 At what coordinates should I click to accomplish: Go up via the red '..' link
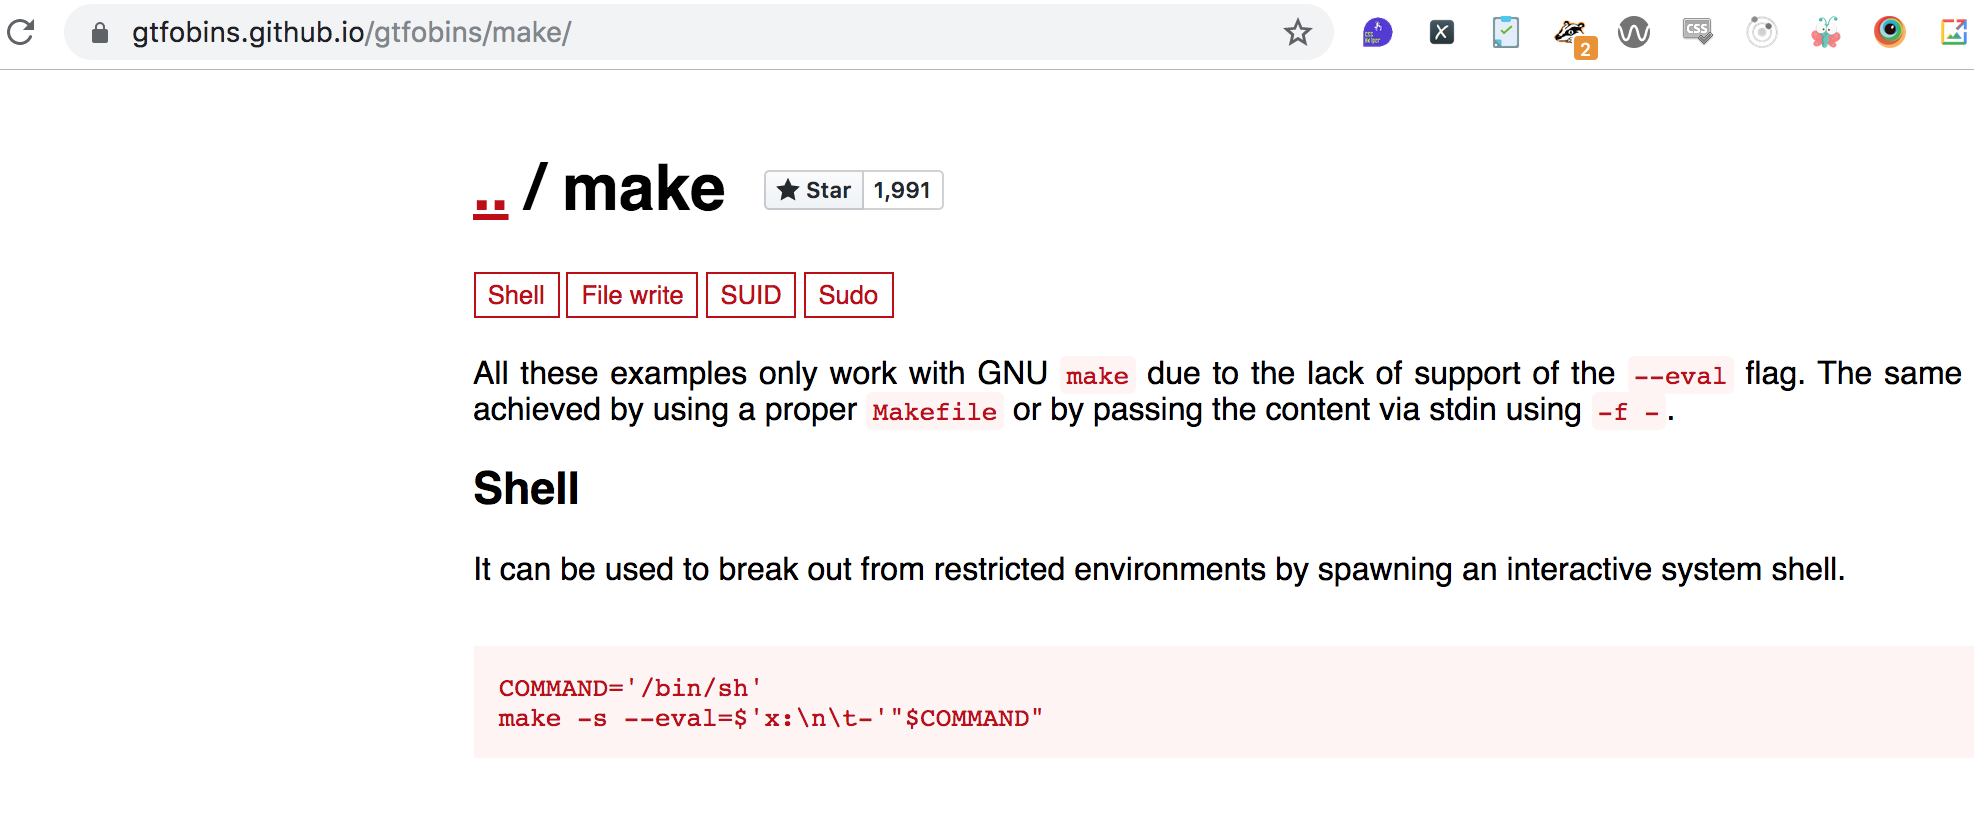pos(490,206)
